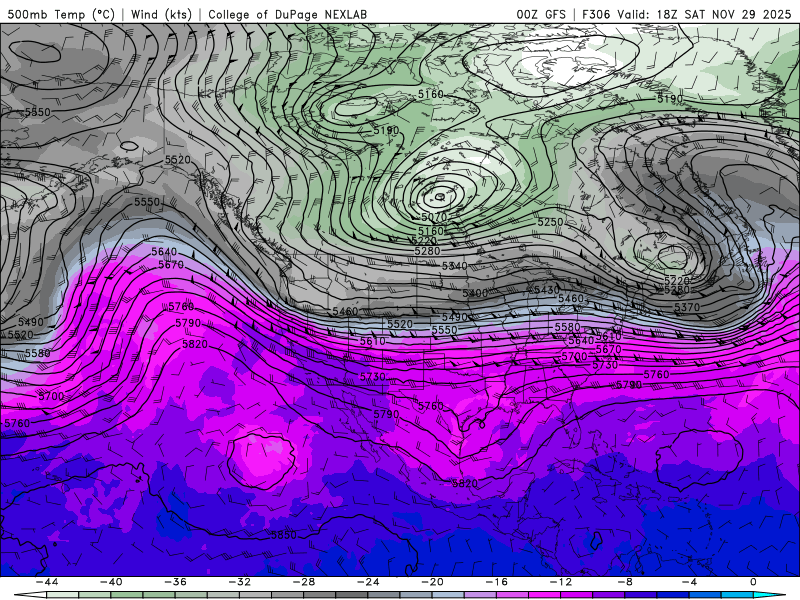Screen dimensions: 800x600
Task: Click the 5070 contour label at the low
Action: point(434,217)
